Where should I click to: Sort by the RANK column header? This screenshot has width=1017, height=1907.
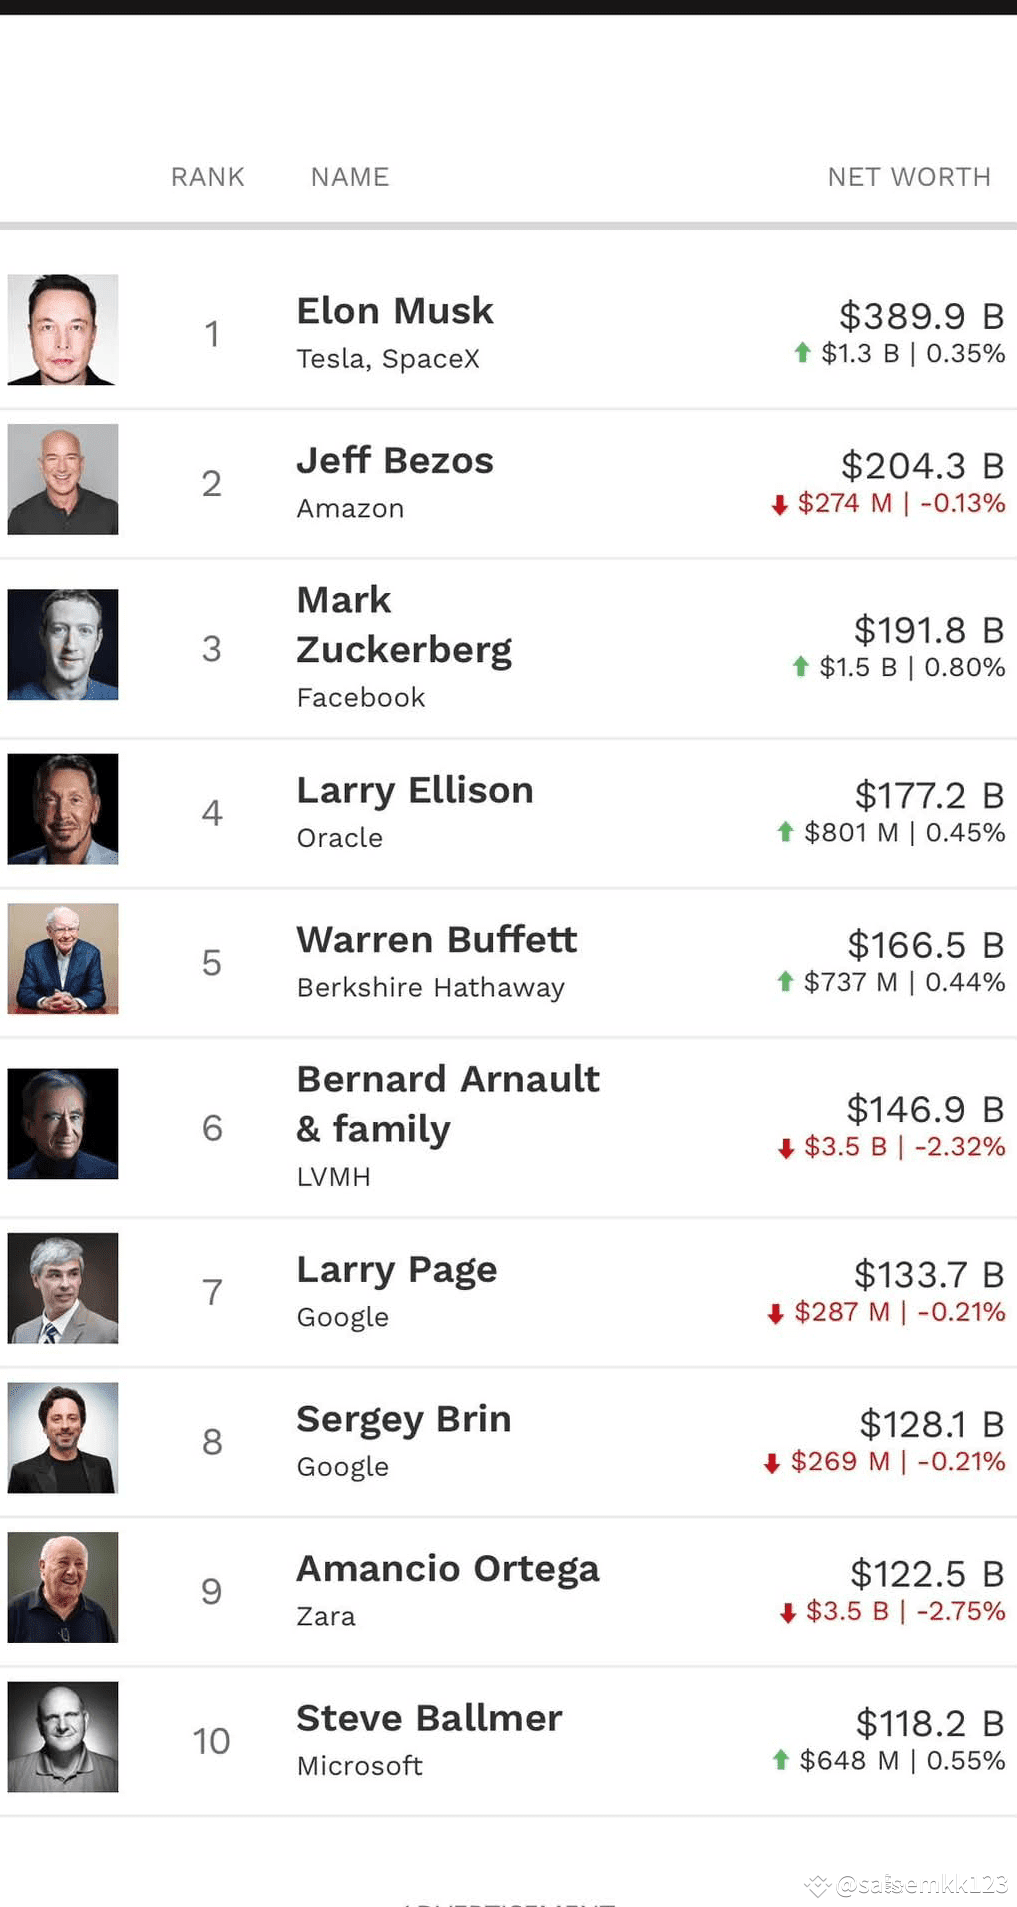click(208, 177)
